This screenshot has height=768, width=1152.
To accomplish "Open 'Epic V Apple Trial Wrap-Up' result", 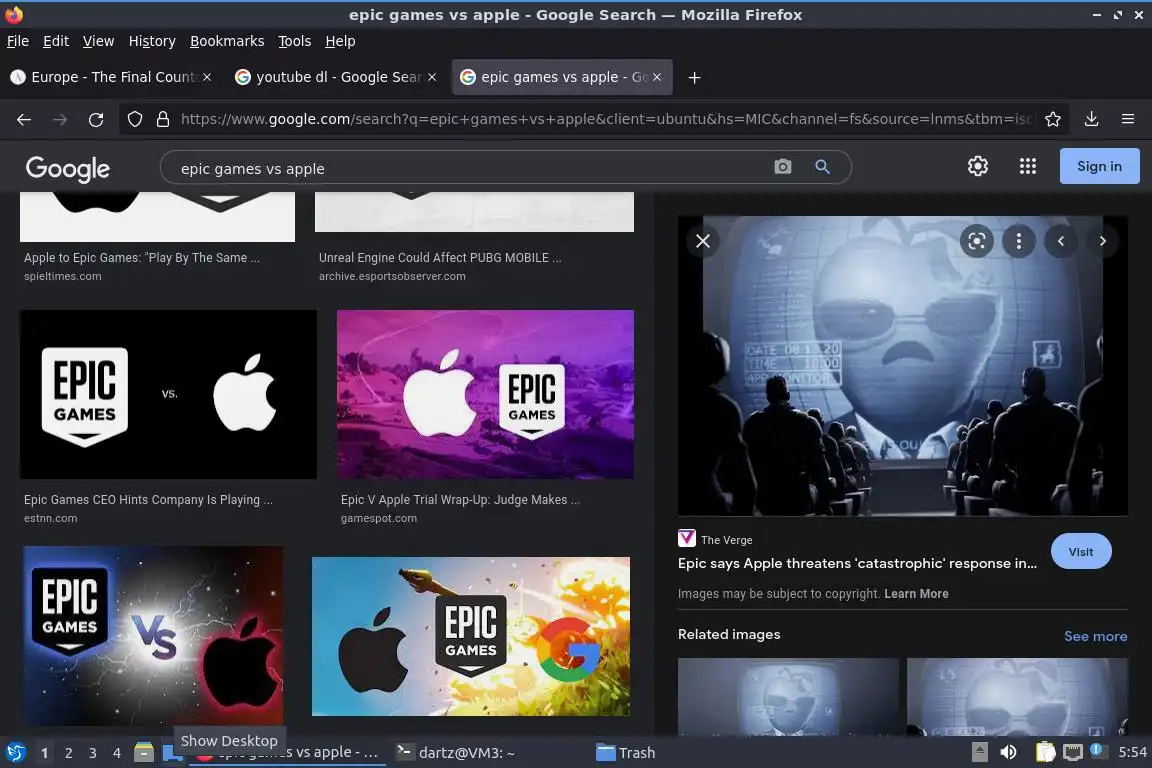I will coord(460,500).
